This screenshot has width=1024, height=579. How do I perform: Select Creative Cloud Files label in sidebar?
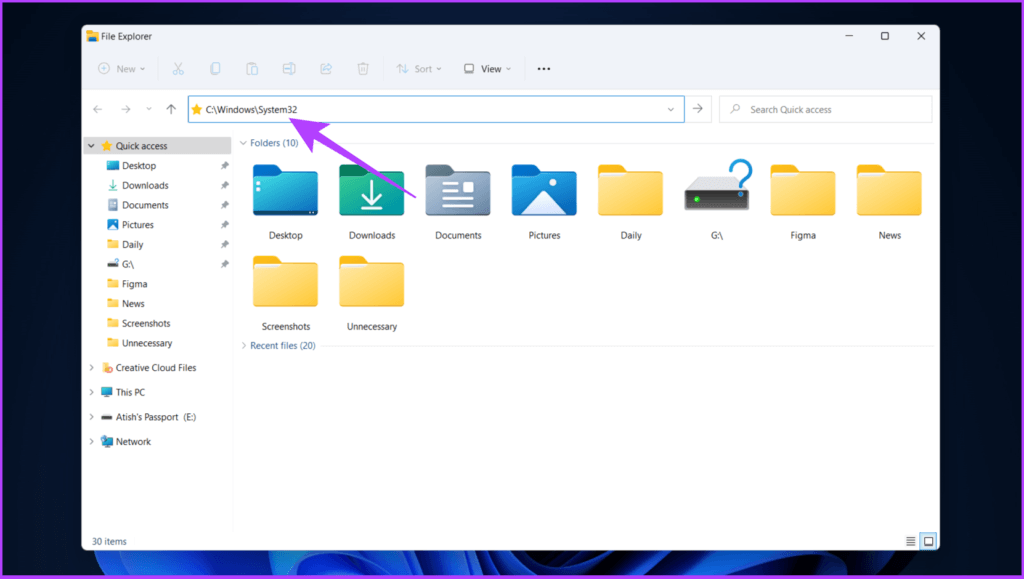[x=155, y=368]
